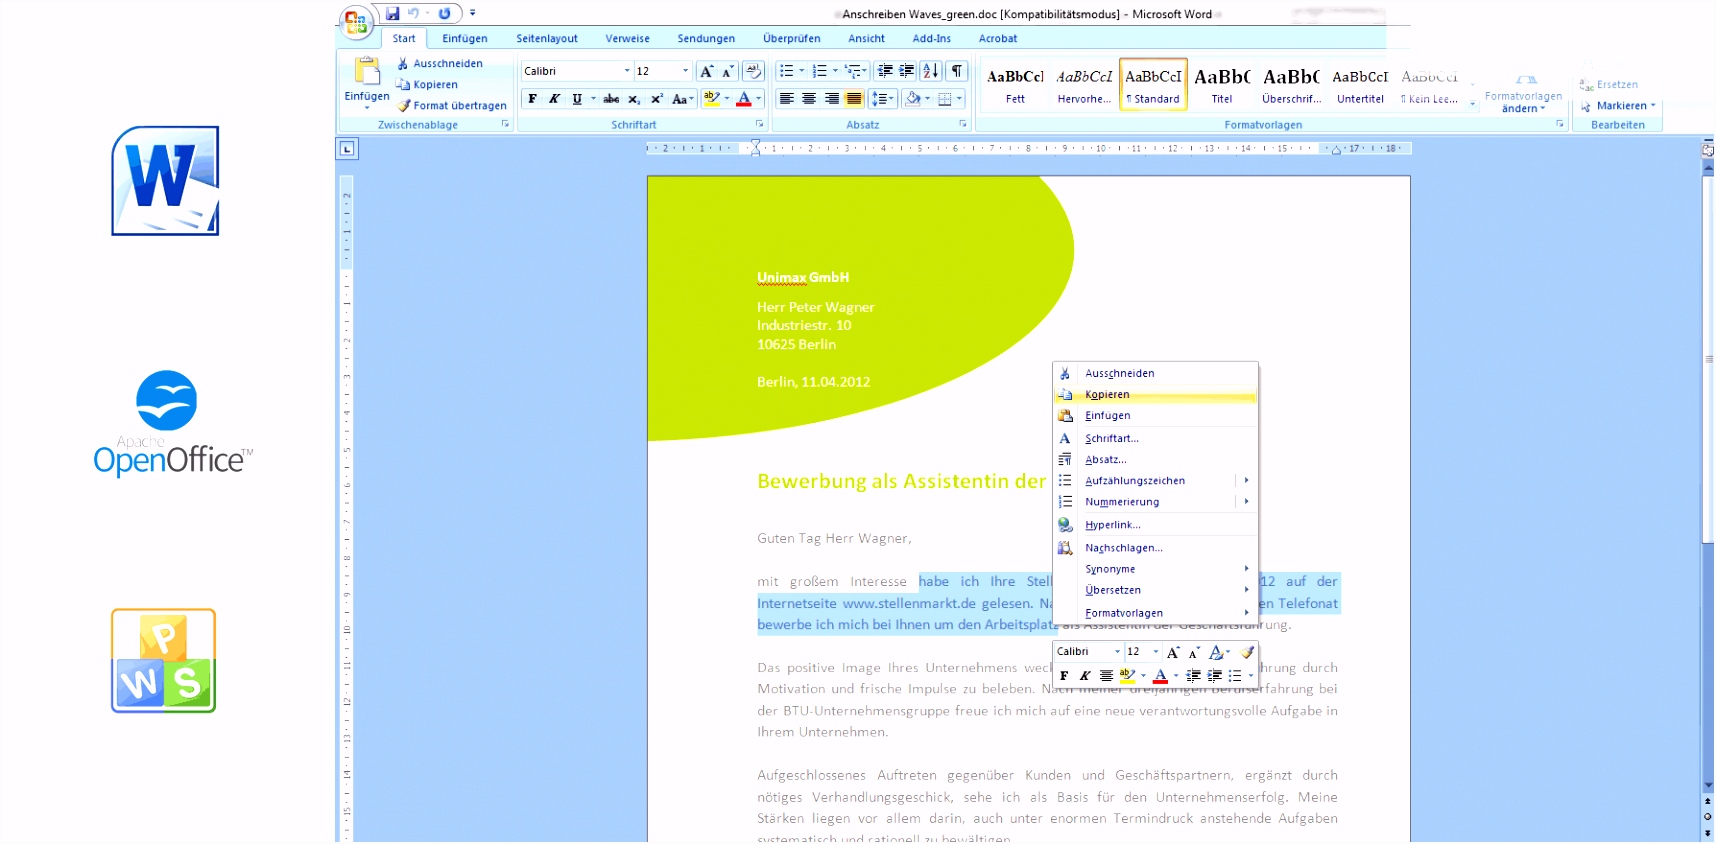Redo the action in quick access toolbar

[444, 13]
